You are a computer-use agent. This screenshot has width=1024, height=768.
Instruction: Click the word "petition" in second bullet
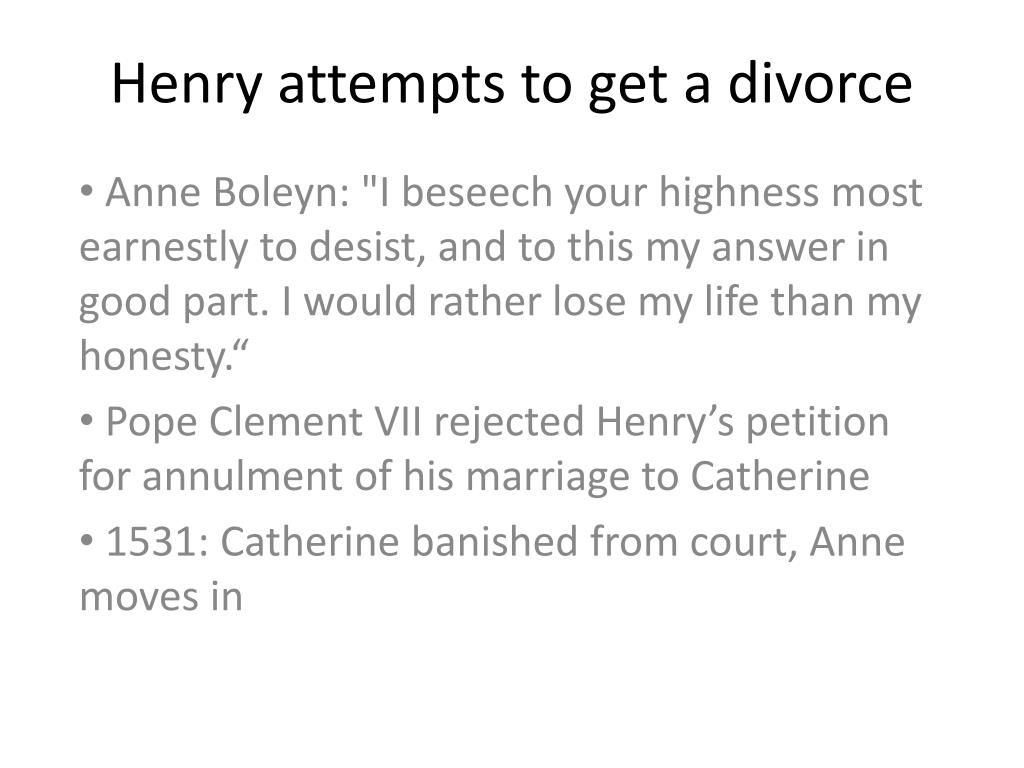[x=817, y=423]
